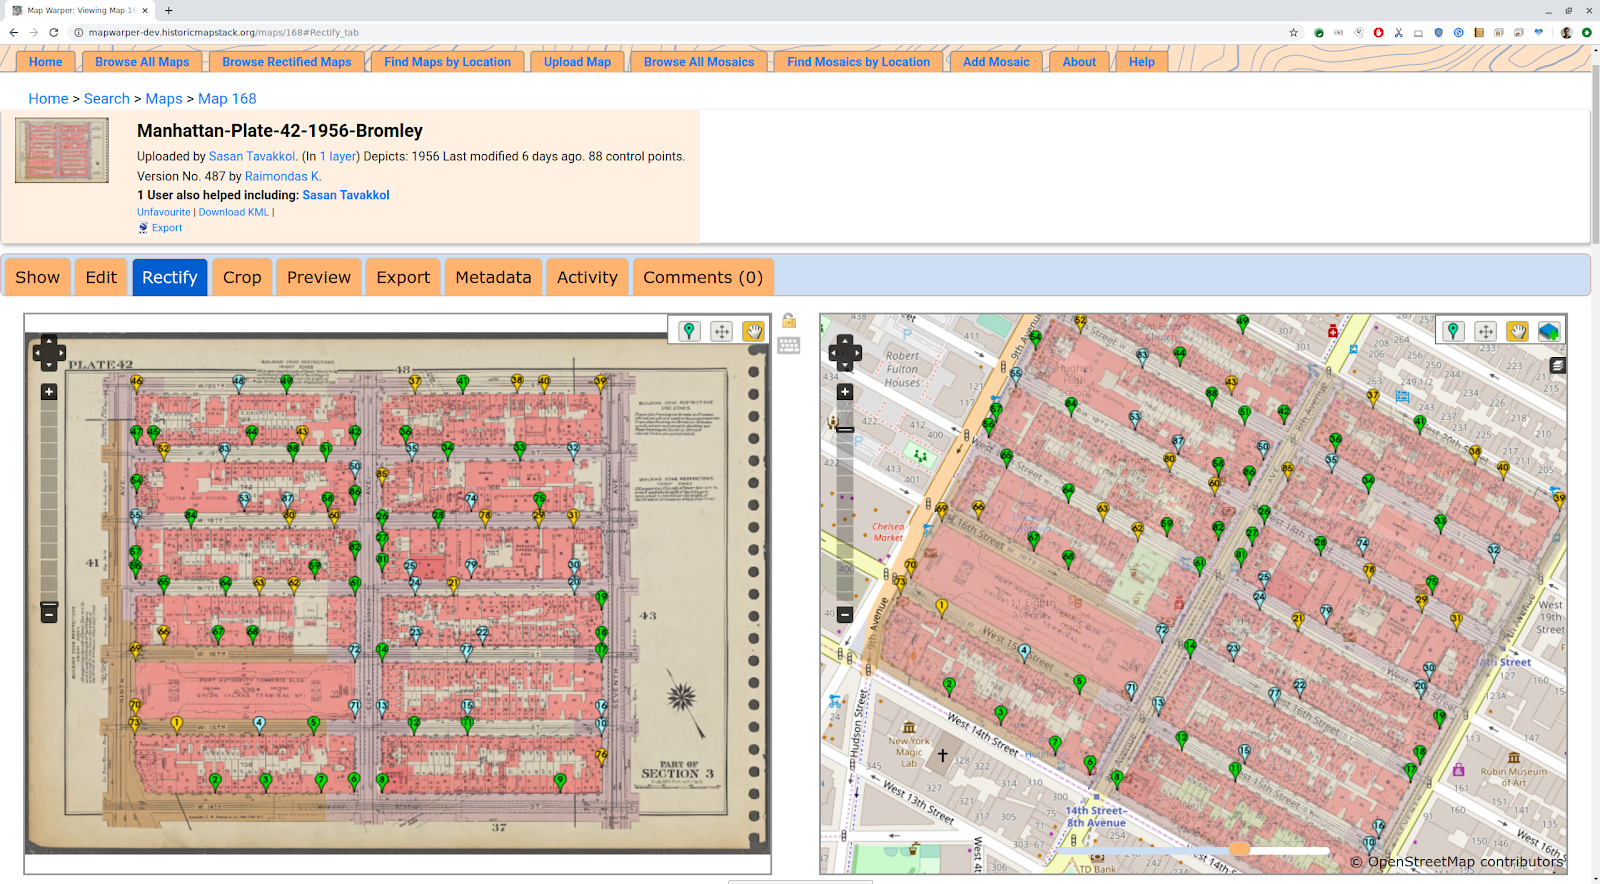This screenshot has width=1600, height=884.
Task: Zoom out on the right OpenStreetMap
Action: coord(845,614)
